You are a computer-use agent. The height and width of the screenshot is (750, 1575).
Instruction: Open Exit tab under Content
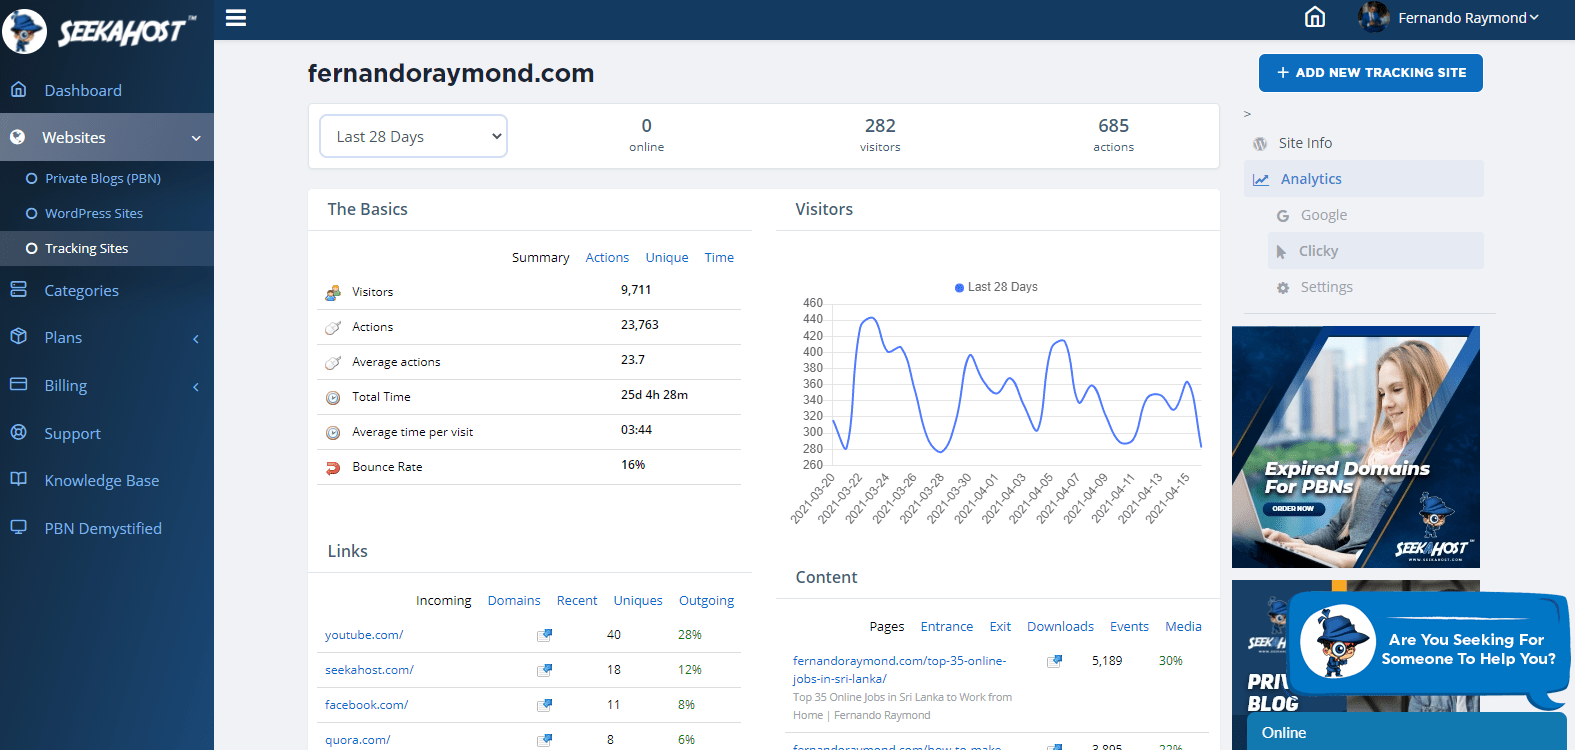[x=1000, y=626]
